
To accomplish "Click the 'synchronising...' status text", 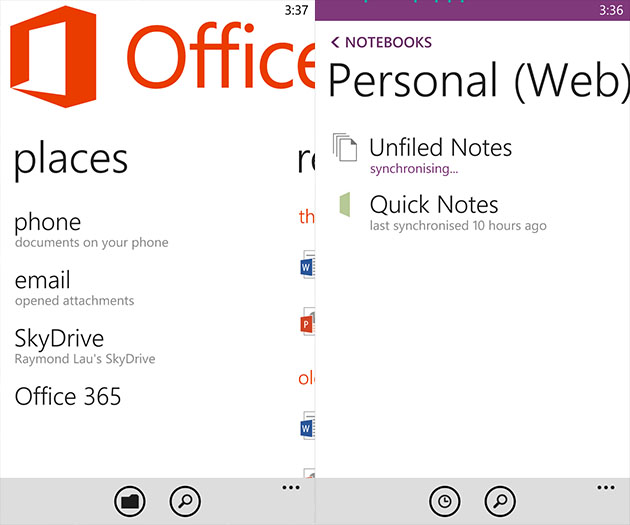I will pos(414,169).
